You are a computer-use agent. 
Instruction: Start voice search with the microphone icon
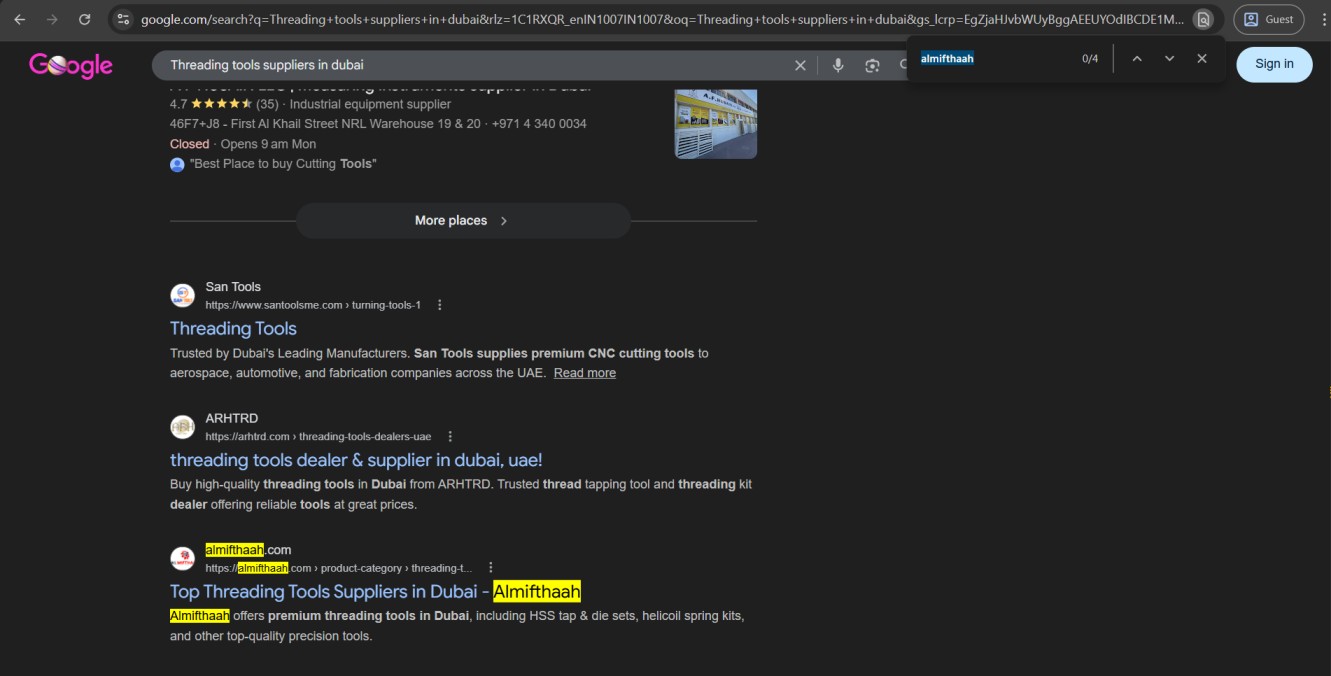[838, 65]
